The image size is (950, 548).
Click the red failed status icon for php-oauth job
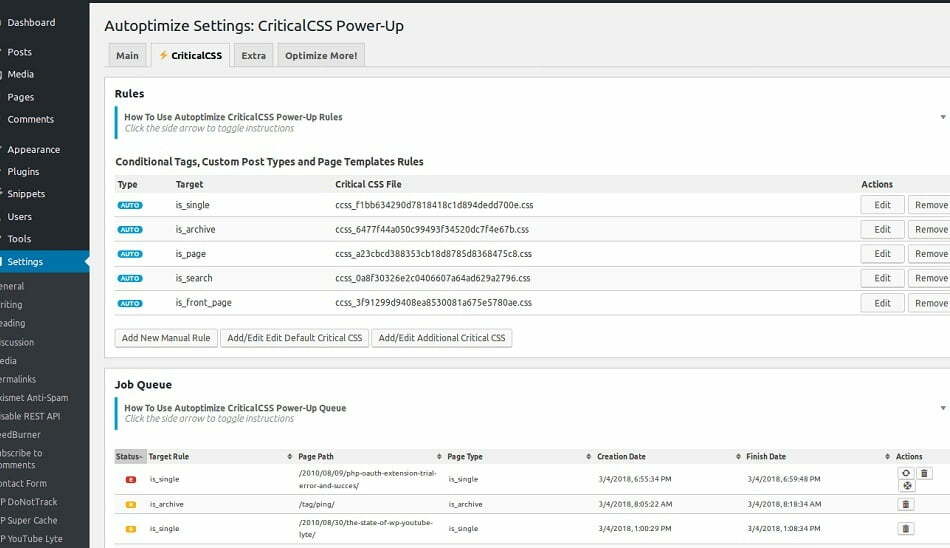click(131, 480)
